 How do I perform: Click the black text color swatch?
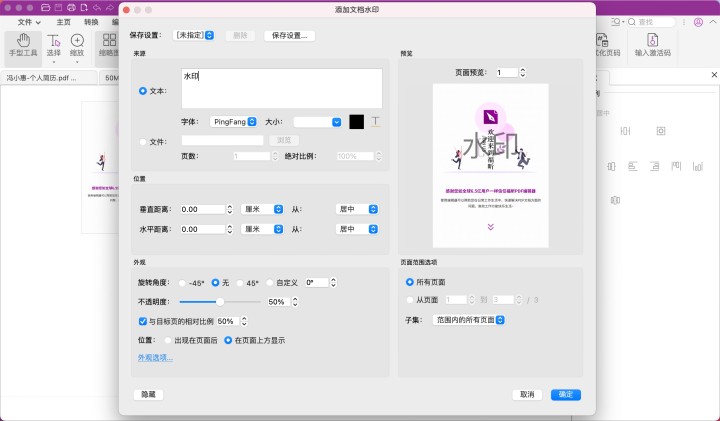click(x=356, y=121)
